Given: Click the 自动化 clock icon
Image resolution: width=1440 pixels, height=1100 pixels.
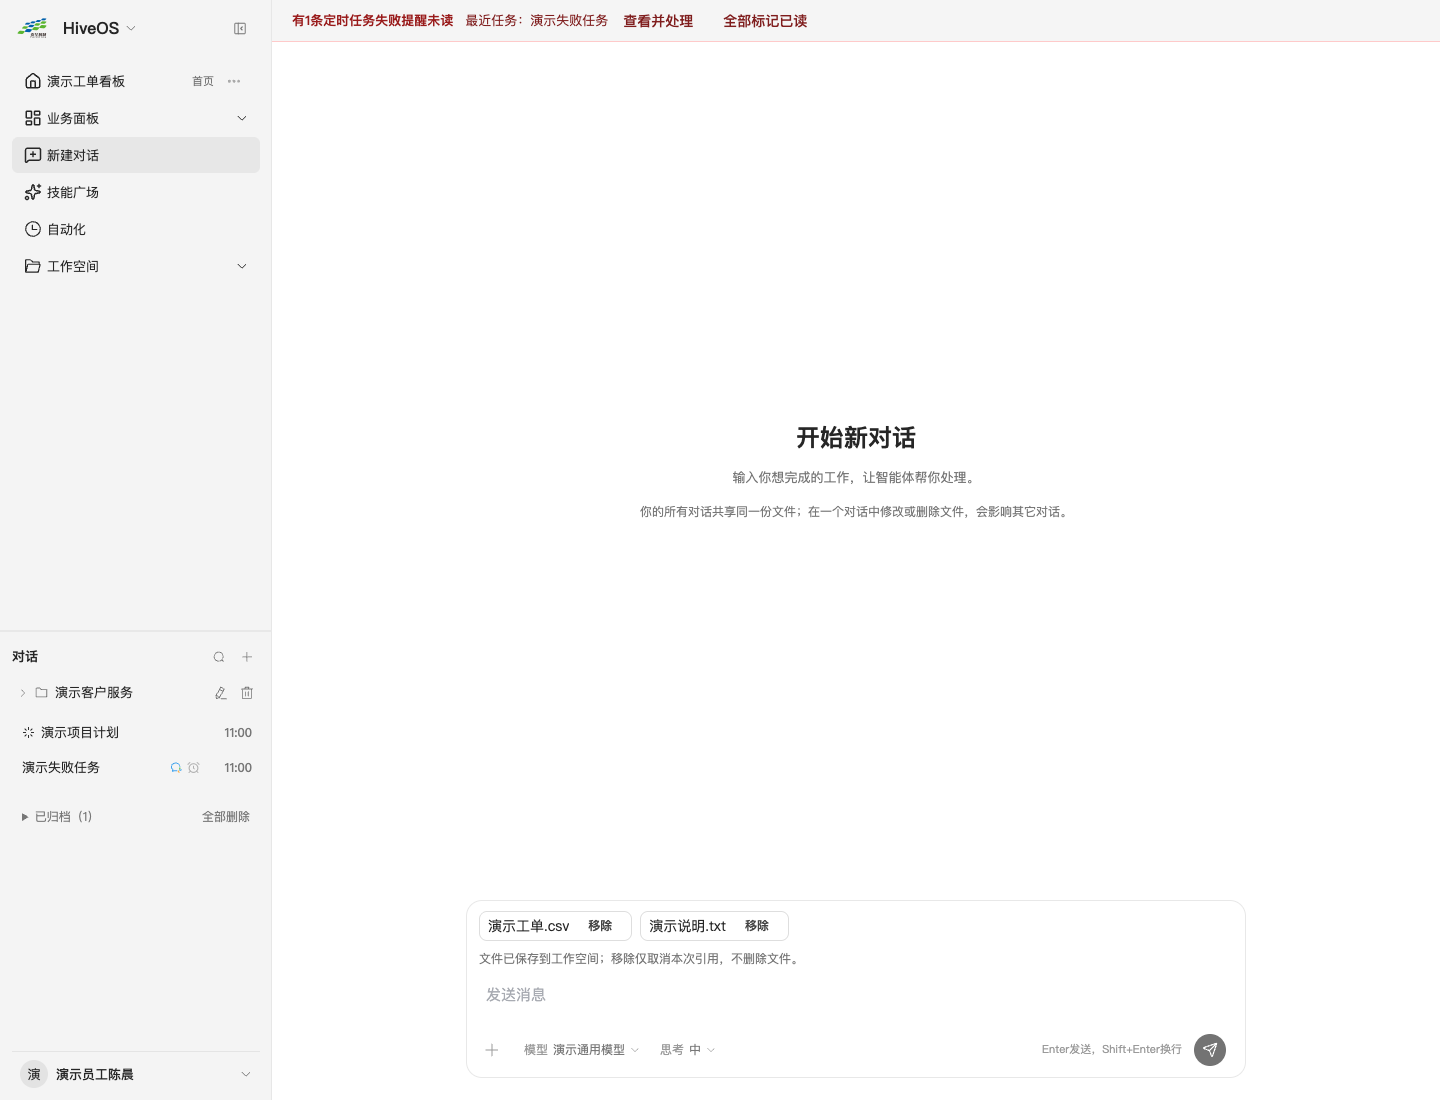Looking at the screenshot, I should pyautogui.click(x=33, y=229).
